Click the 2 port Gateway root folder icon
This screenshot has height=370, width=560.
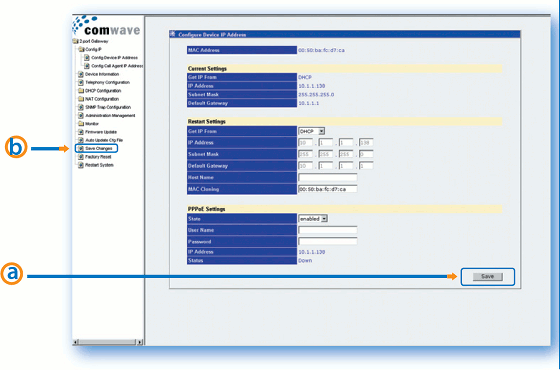pos(75,41)
